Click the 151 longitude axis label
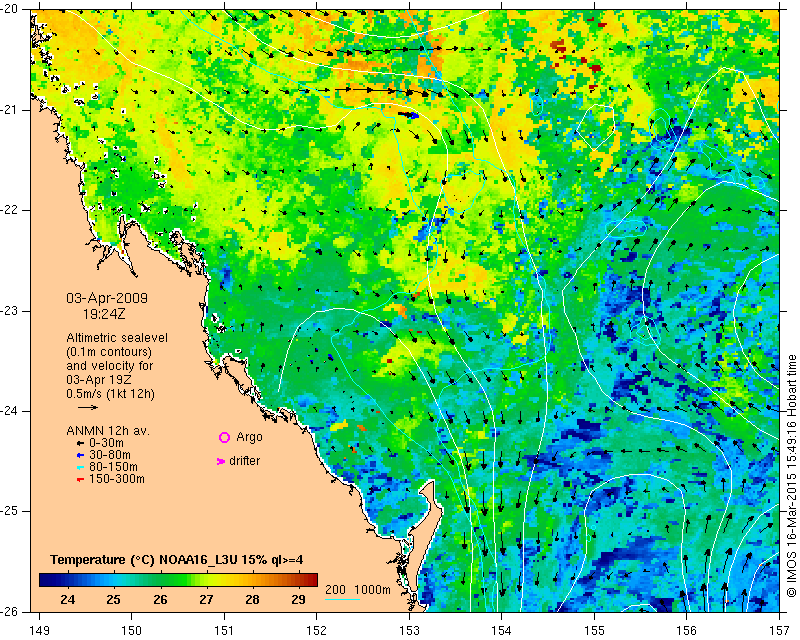800x640 pixels. click(x=224, y=631)
